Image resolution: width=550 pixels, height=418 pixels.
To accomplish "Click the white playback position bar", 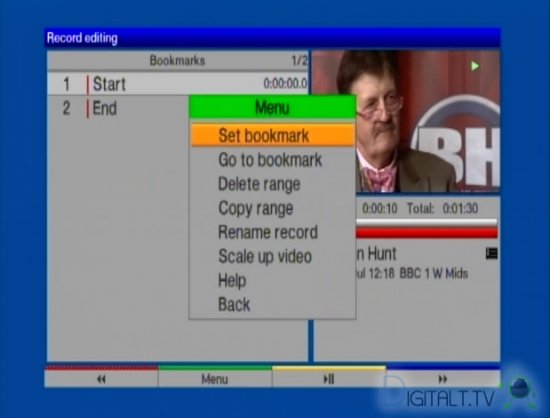I will (x=427, y=222).
